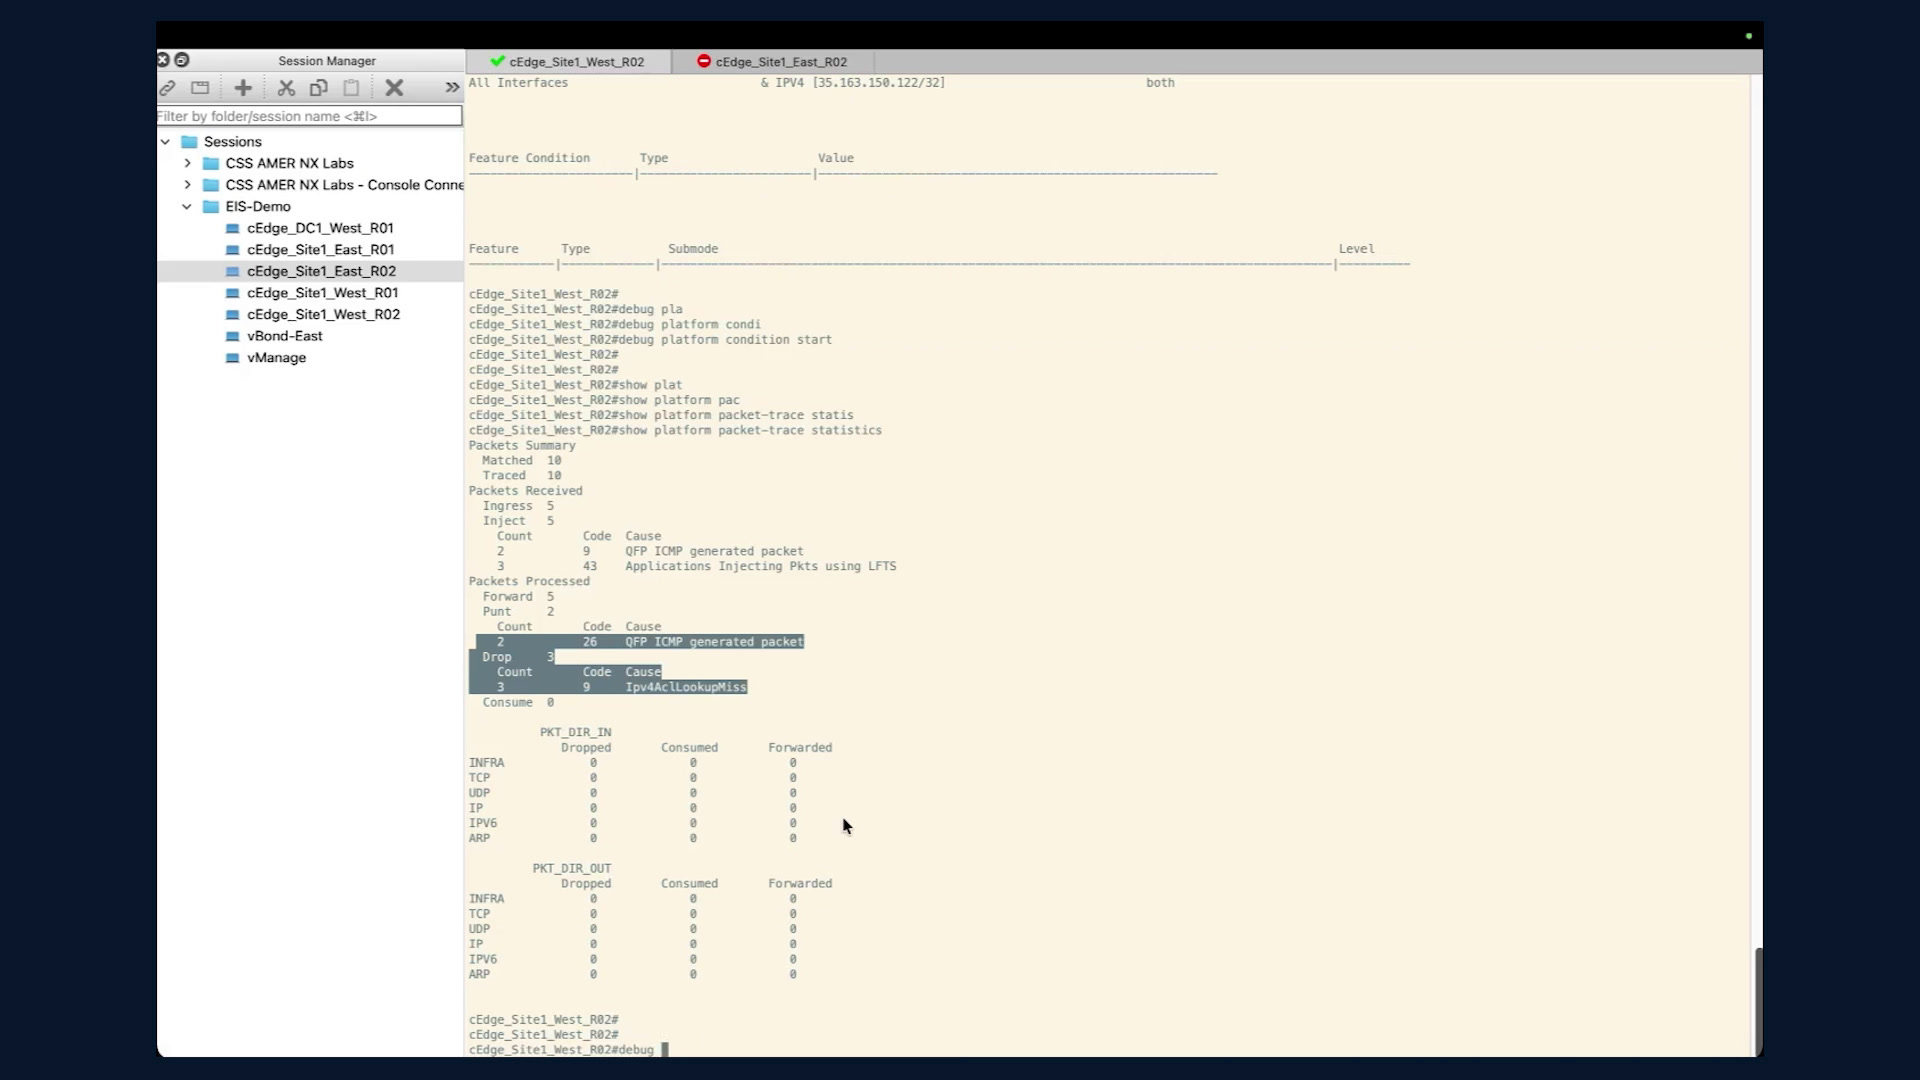The width and height of the screenshot is (1920, 1080).
Task: Open the vBond-East session
Action: coord(284,336)
